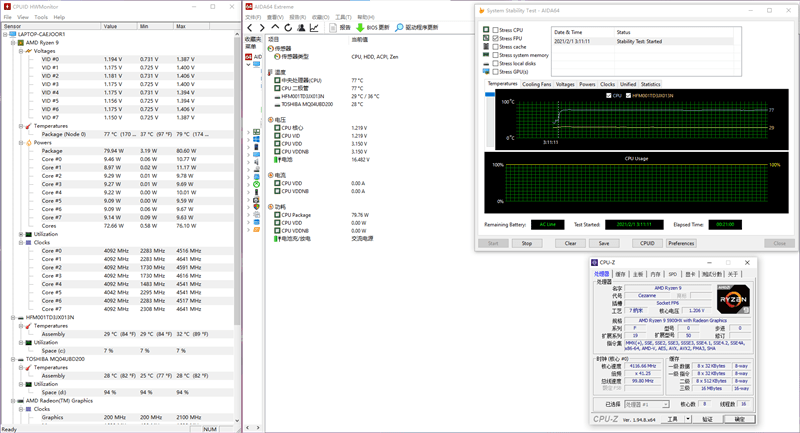Click Clear button in stability test
Image resolution: width=800 pixels, height=433 pixels.
[570, 243]
